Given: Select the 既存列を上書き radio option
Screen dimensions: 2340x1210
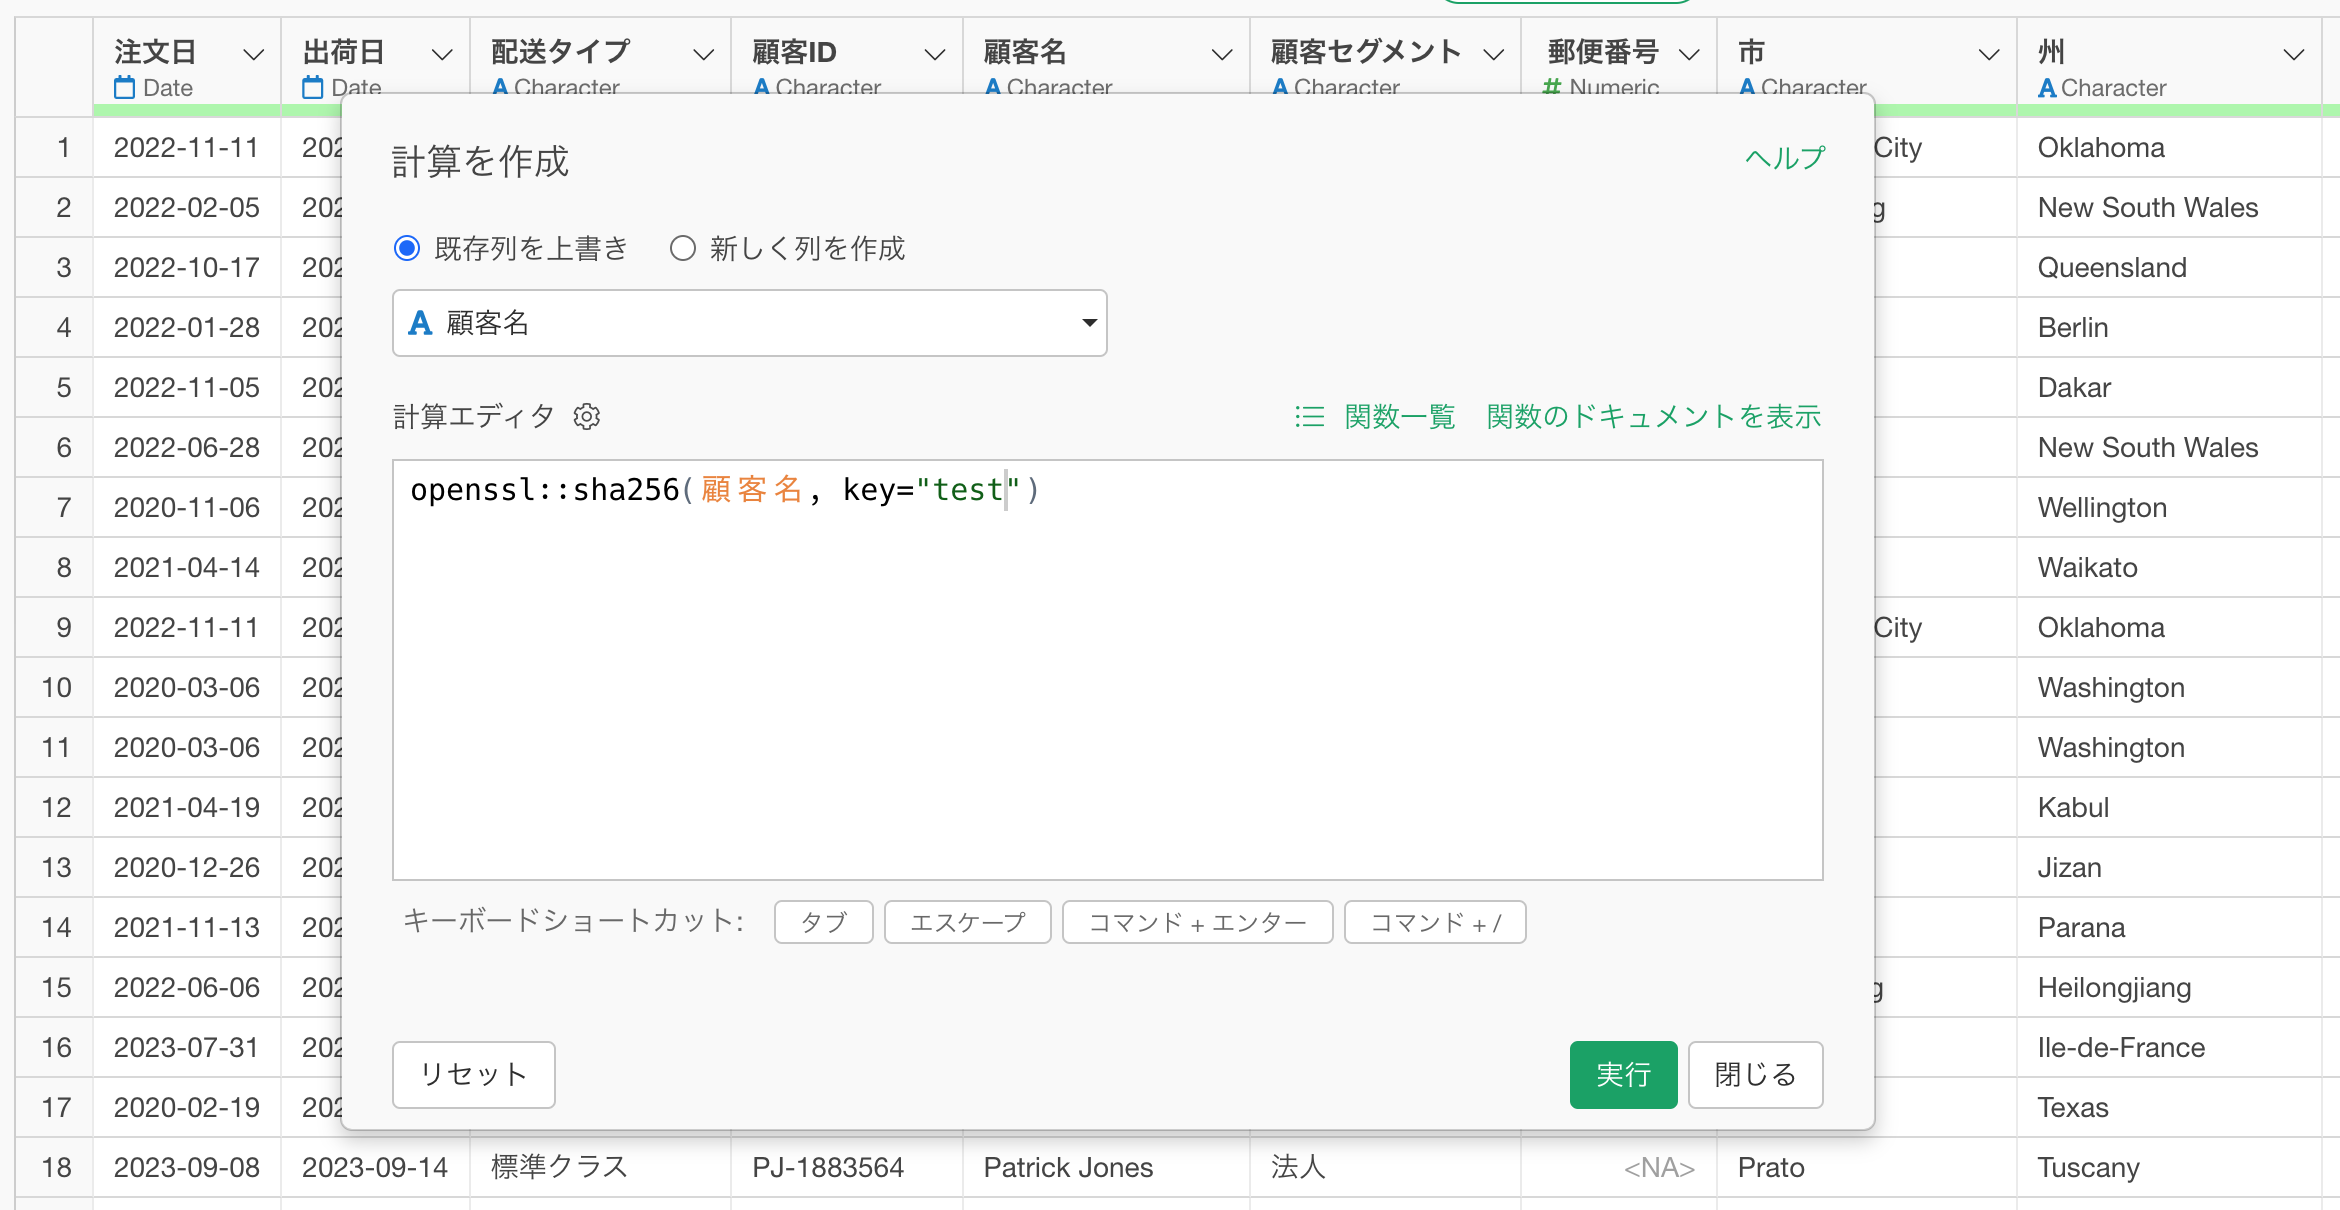Looking at the screenshot, I should click(x=407, y=248).
